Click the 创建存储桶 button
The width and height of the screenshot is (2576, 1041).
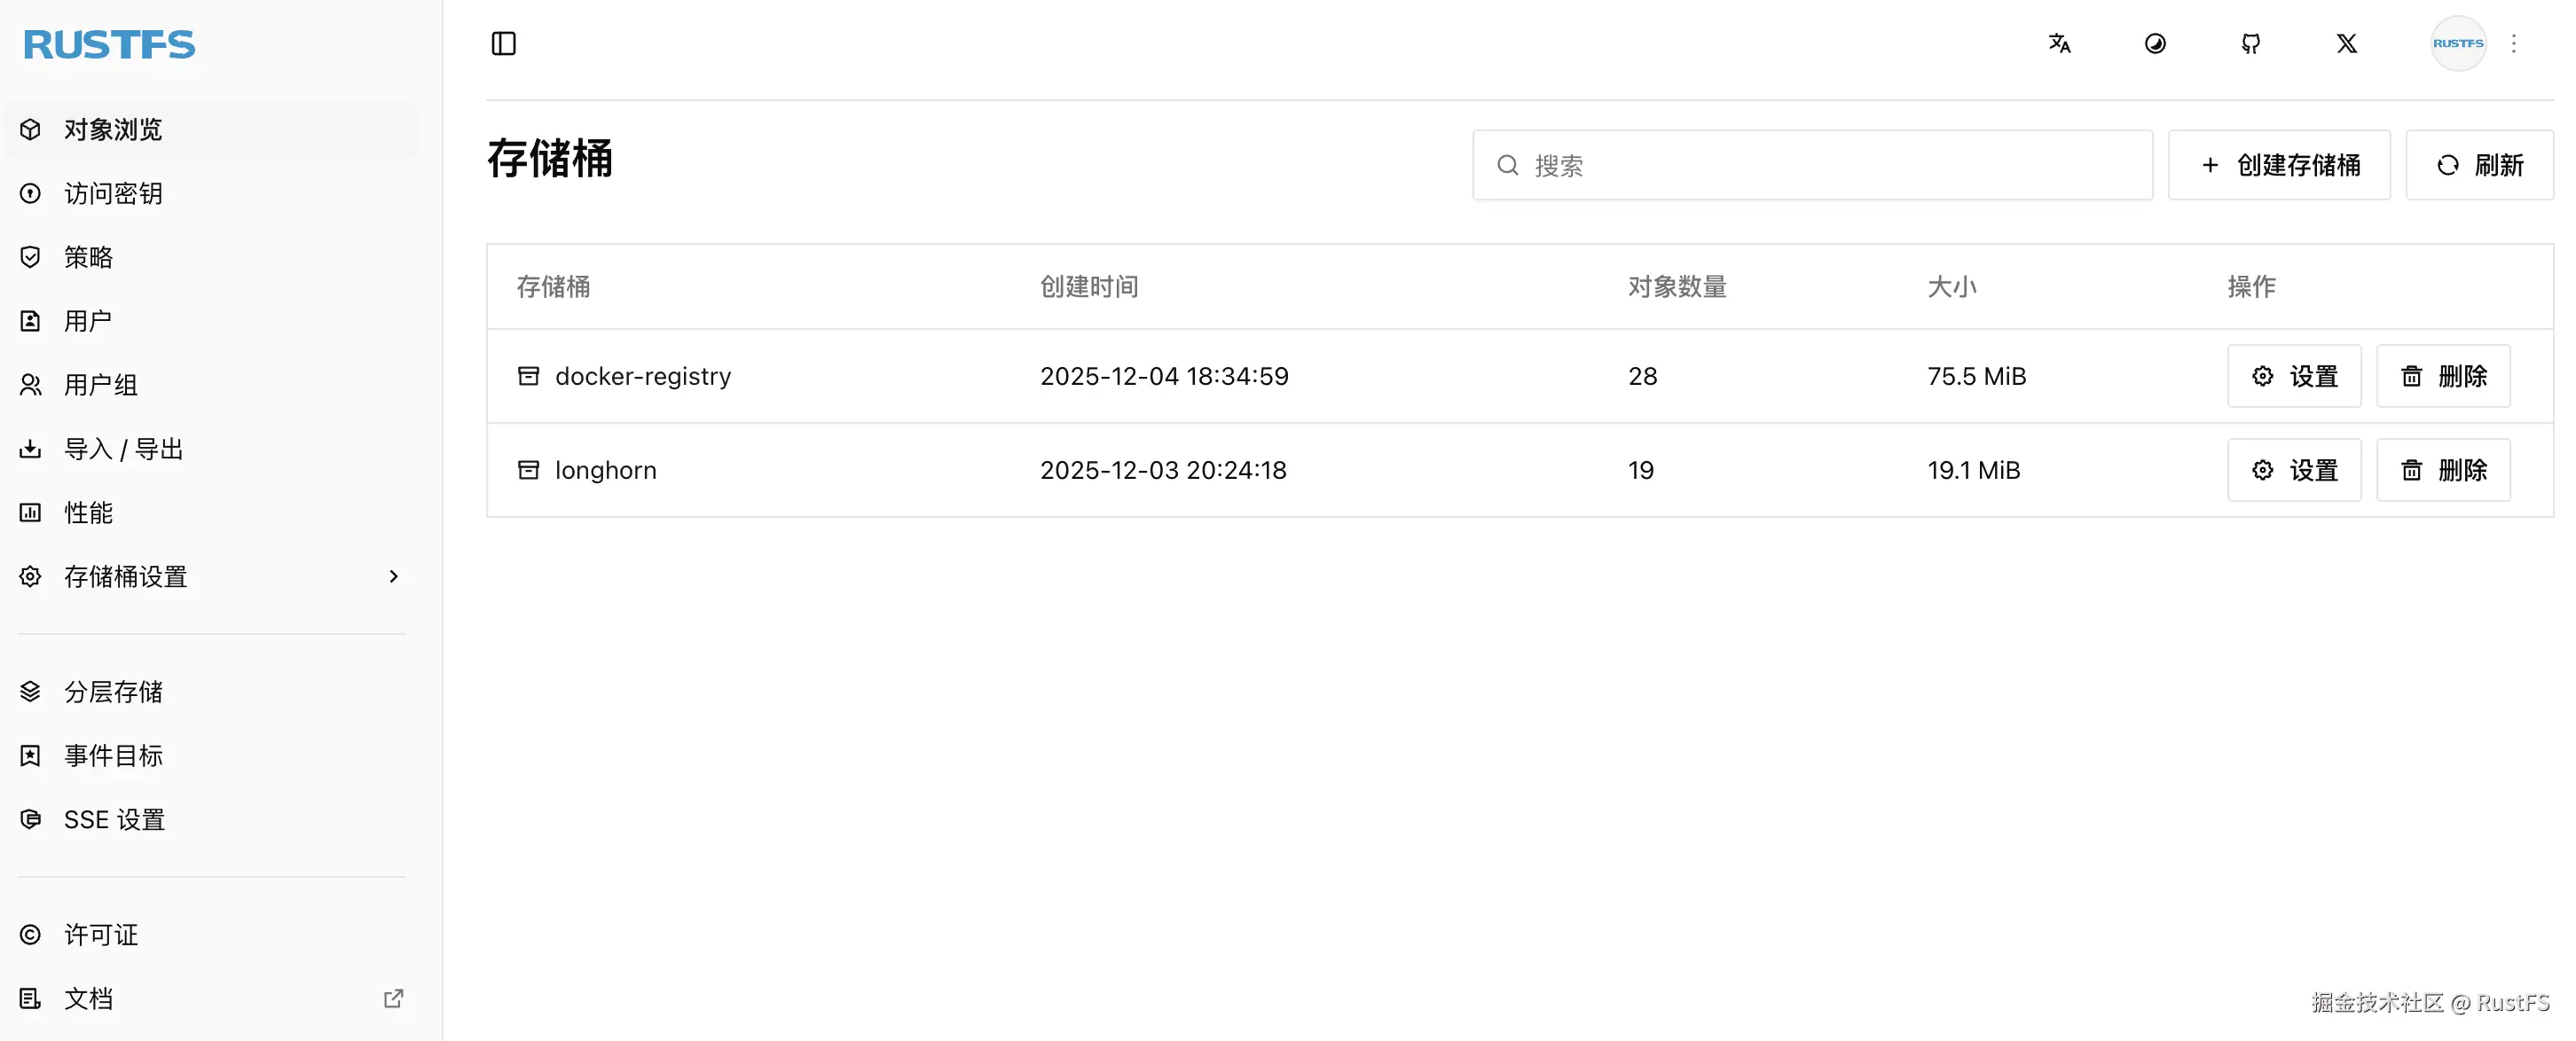(2278, 165)
